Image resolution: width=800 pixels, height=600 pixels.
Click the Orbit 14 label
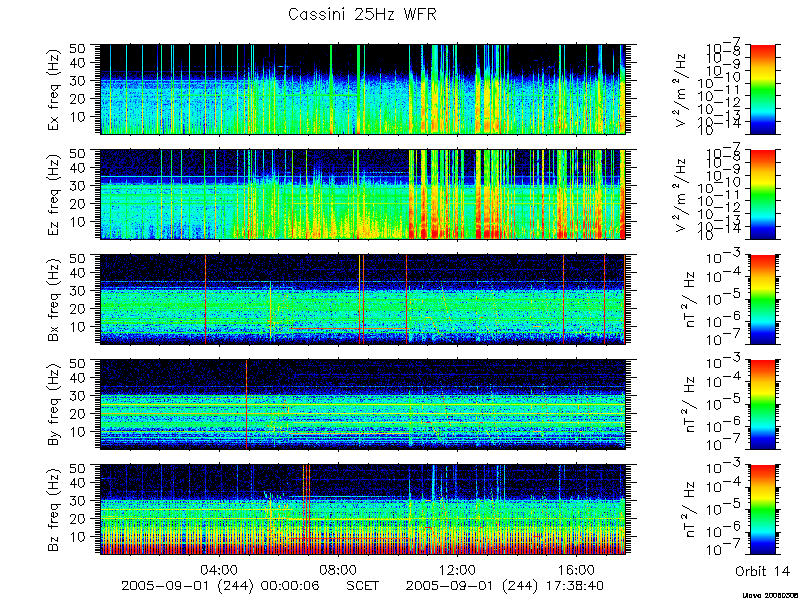(x=762, y=571)
